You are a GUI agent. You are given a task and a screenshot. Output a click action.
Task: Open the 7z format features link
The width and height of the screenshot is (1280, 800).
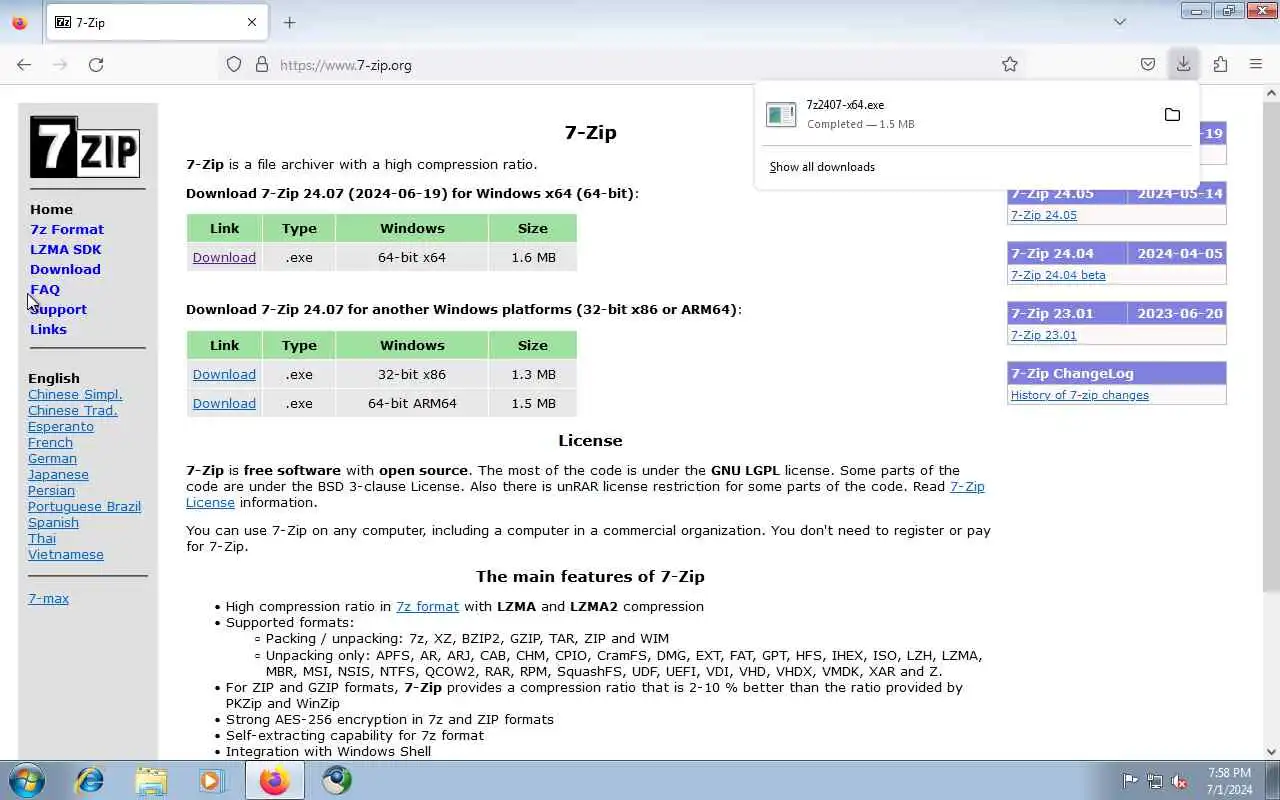click(427, 606)
